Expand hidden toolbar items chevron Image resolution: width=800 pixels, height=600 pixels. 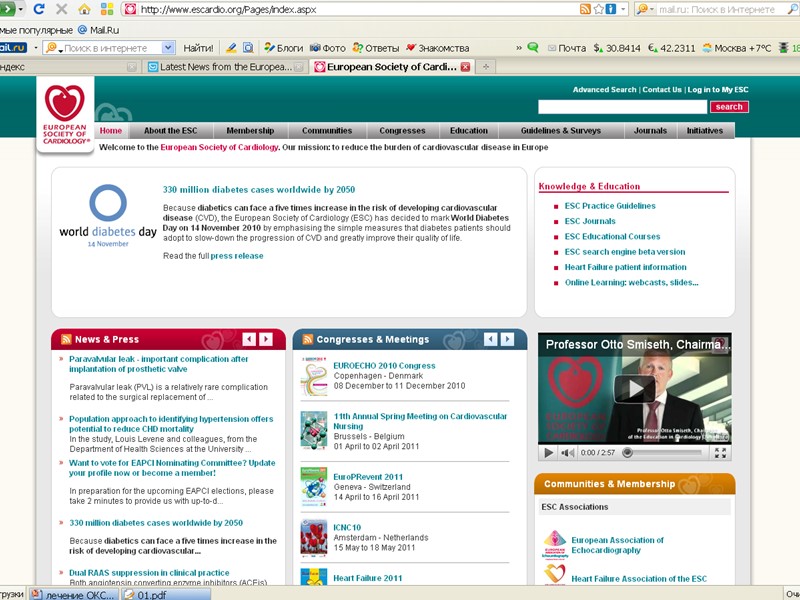click(519, 48)
